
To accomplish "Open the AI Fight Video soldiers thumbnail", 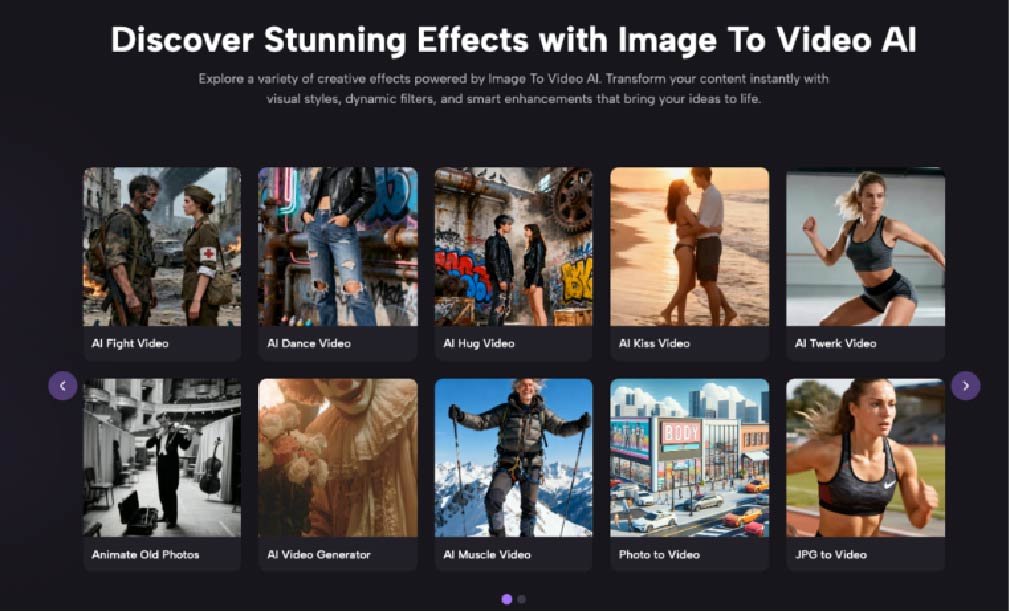I will (x=162, y=246).
